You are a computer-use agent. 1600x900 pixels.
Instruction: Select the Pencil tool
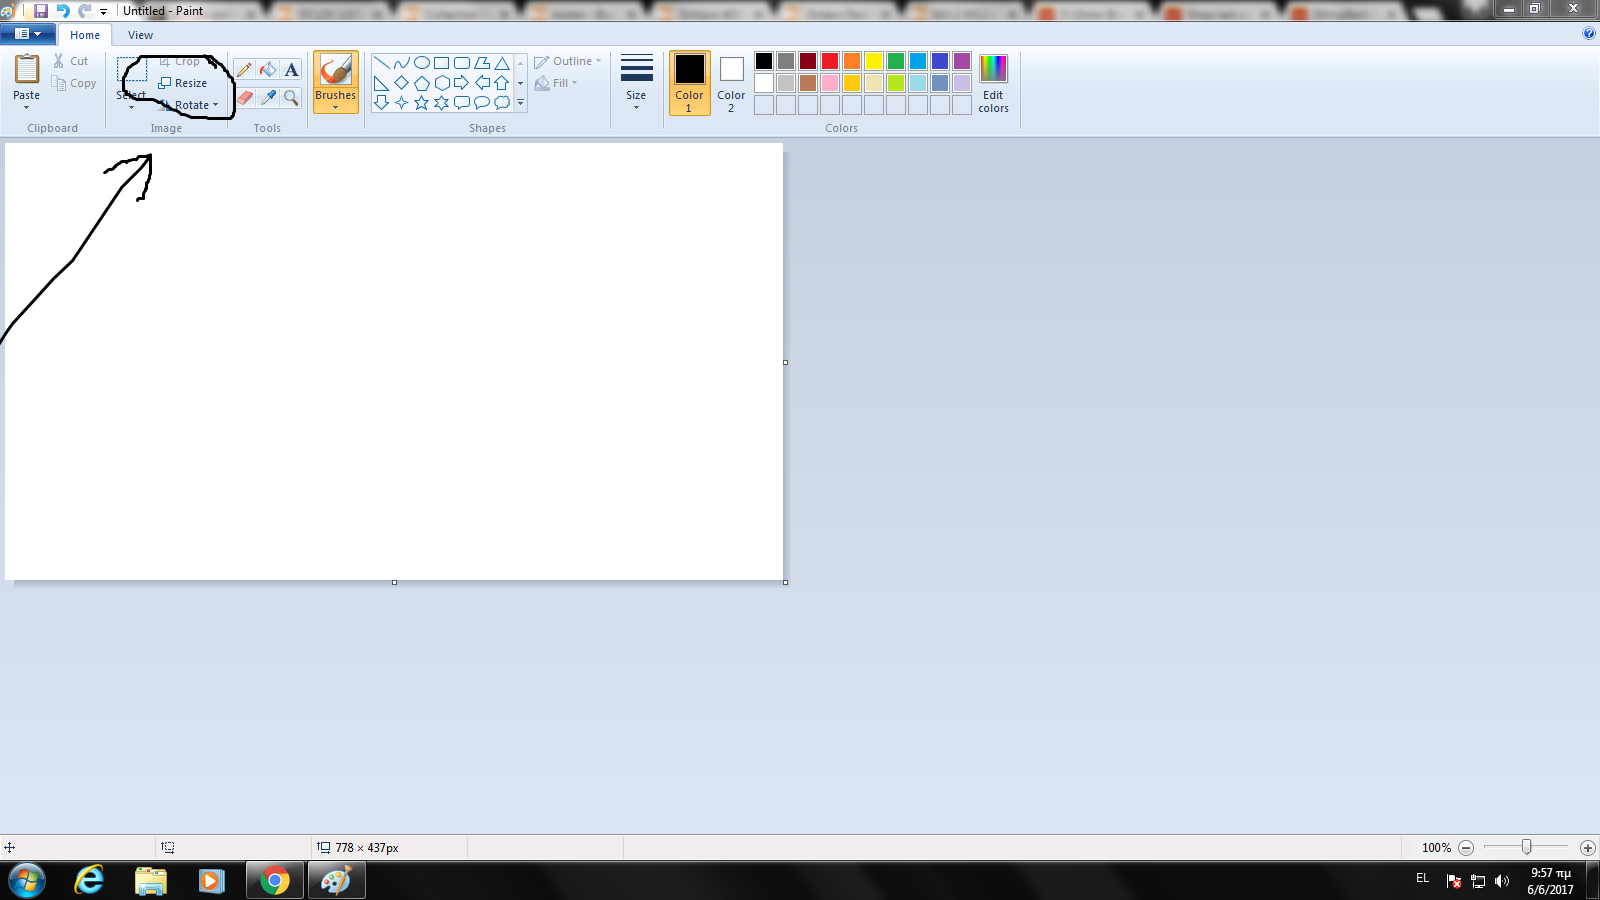[244, 70]
